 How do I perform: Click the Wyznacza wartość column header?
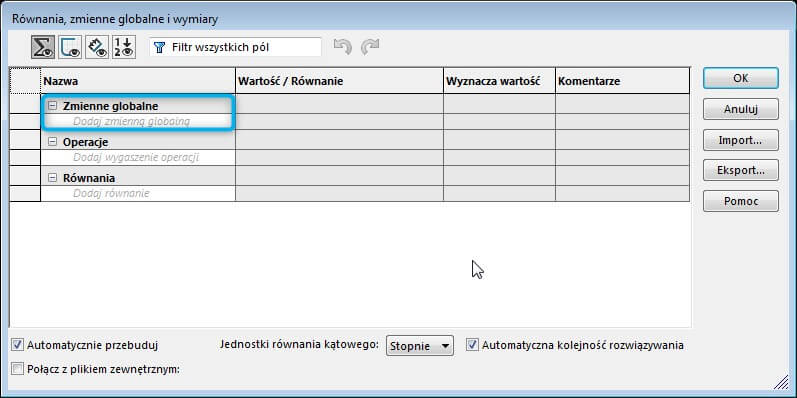point(499,81)
